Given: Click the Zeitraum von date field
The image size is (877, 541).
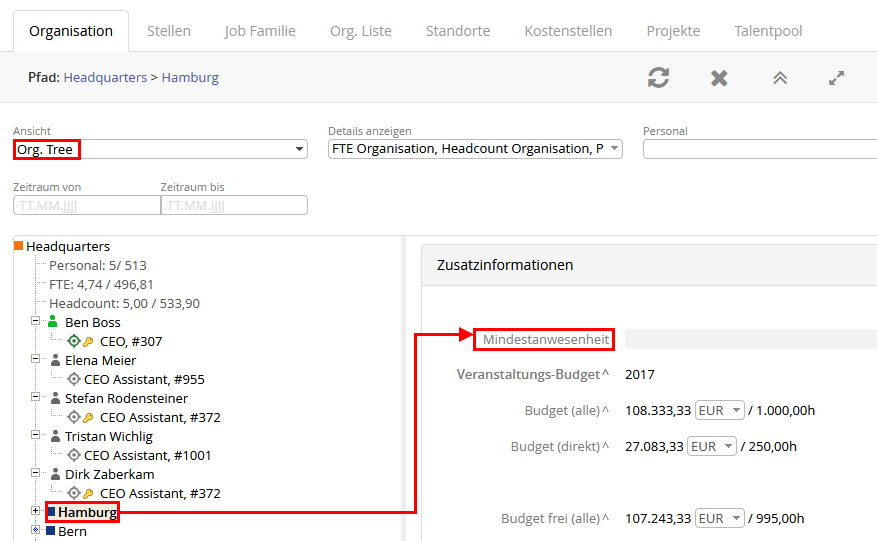Looking at the screenshot, I should pyautogui.click(x=87, y=205).
